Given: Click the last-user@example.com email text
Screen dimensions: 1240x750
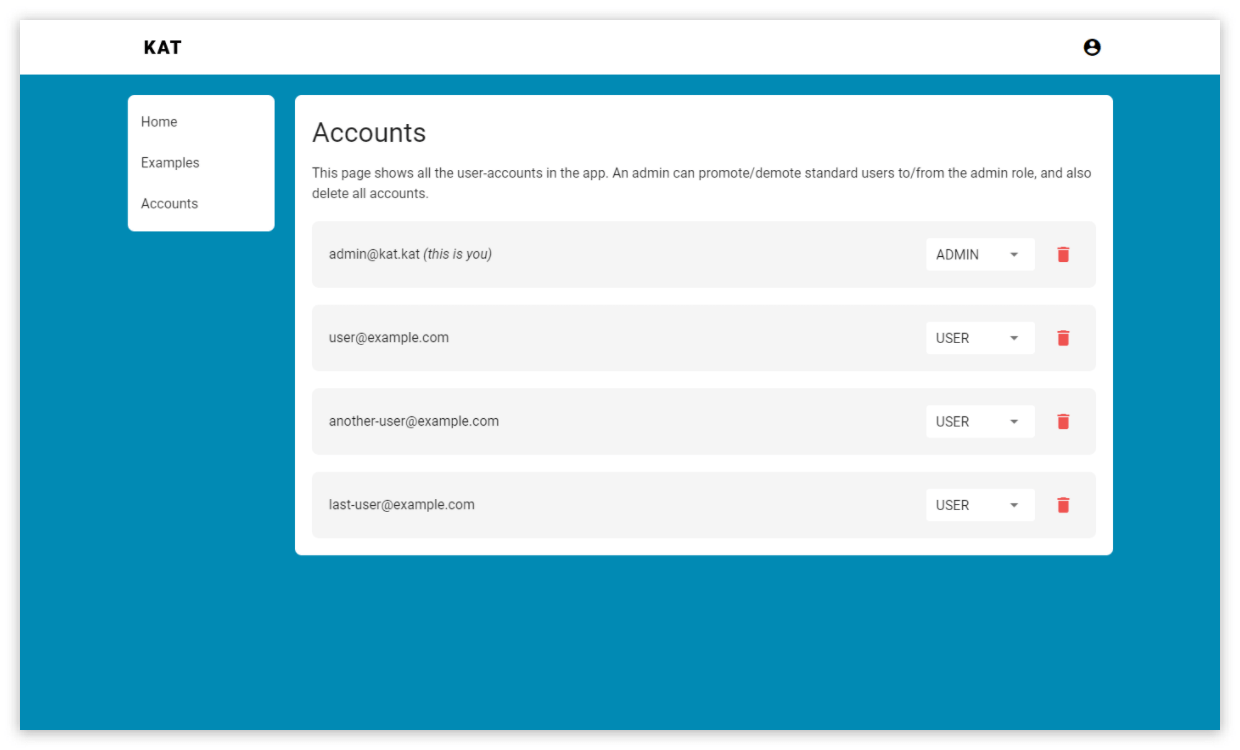Looking at the screenshot, I should (402, 505).
